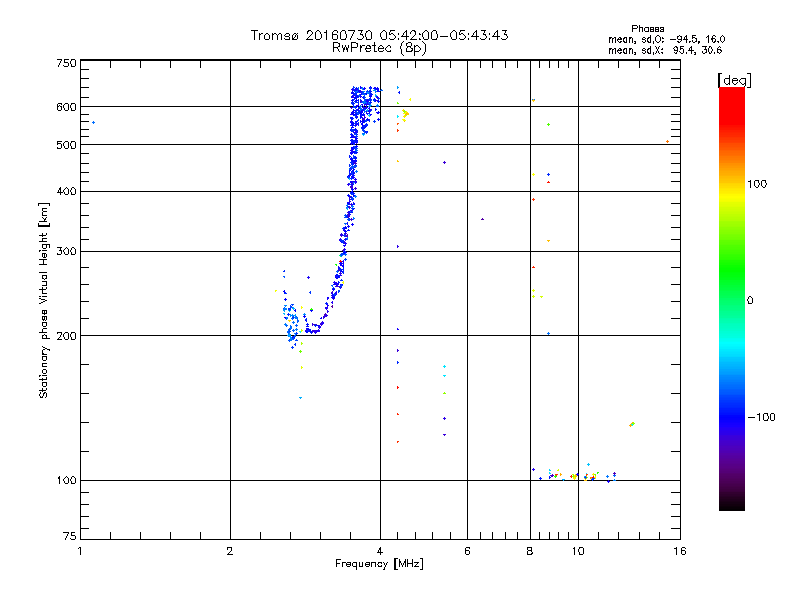Click x-axis tick label '4'

(x=380, y=551)
